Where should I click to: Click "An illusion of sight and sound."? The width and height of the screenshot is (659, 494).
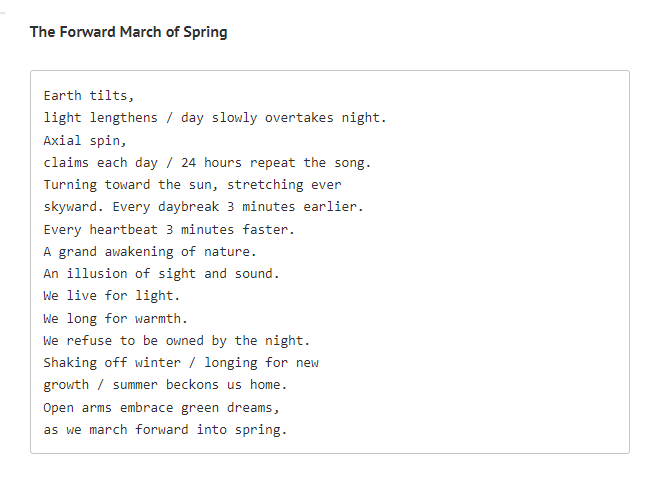(x=161, y=273)
